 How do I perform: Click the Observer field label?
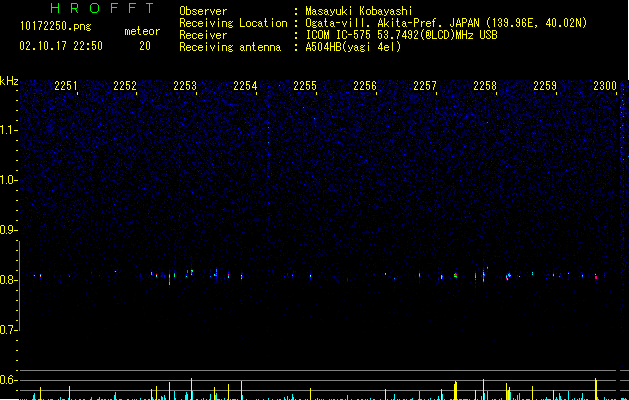(203, 11)
